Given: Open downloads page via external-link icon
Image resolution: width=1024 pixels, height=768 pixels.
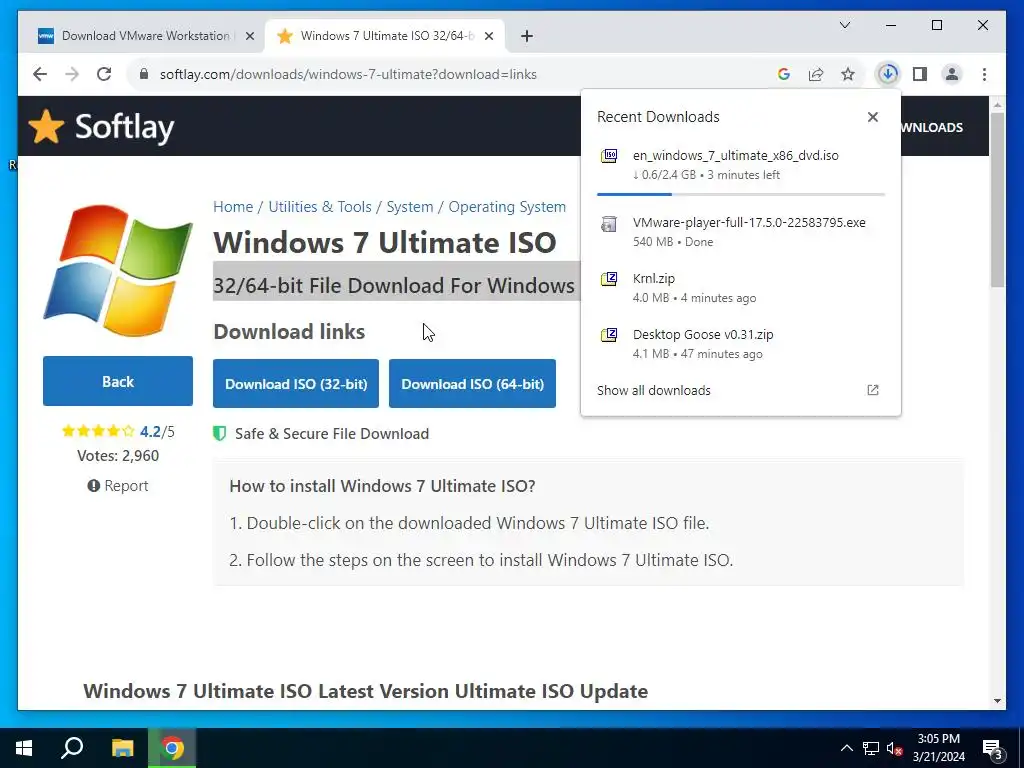Looking at the screenshot, I should [872, 391].
